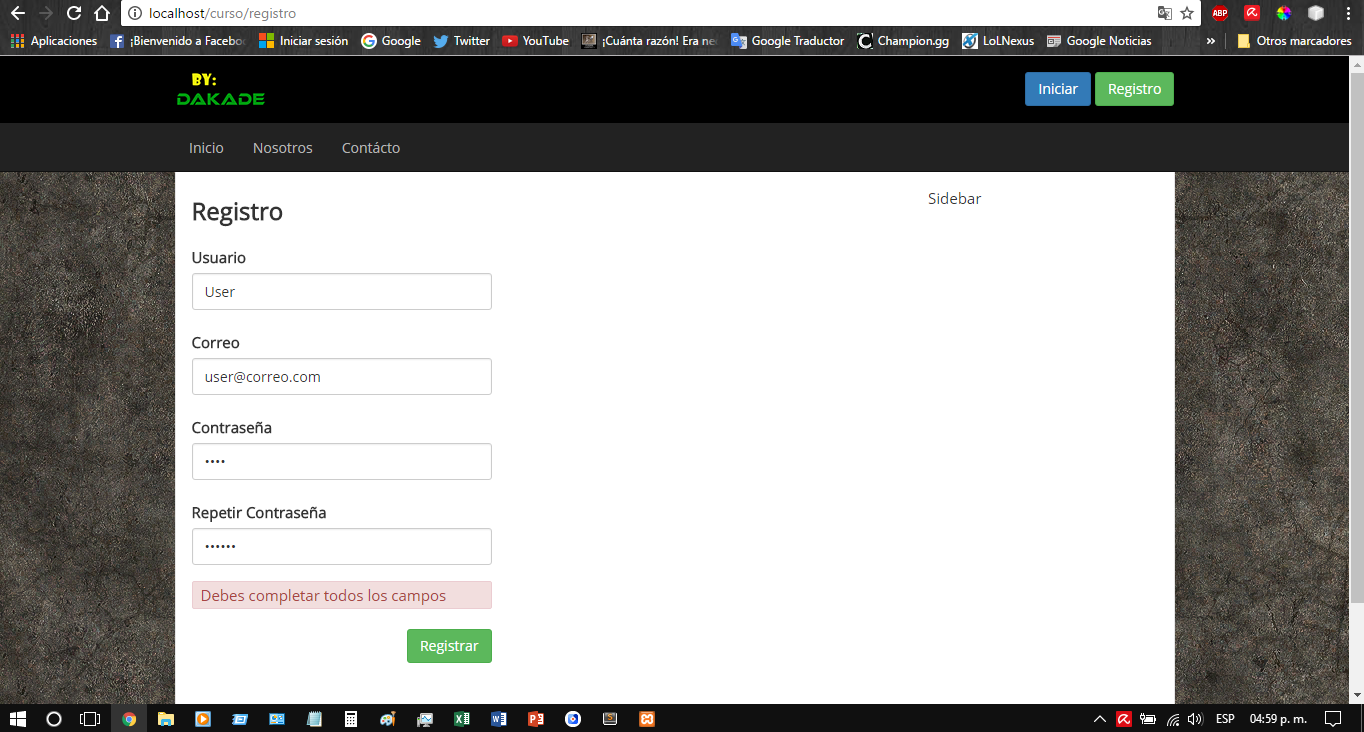This screenshot has height=732, width=1364.
Task: Click the color wheel extension icon
Action: click(1284, 13)
